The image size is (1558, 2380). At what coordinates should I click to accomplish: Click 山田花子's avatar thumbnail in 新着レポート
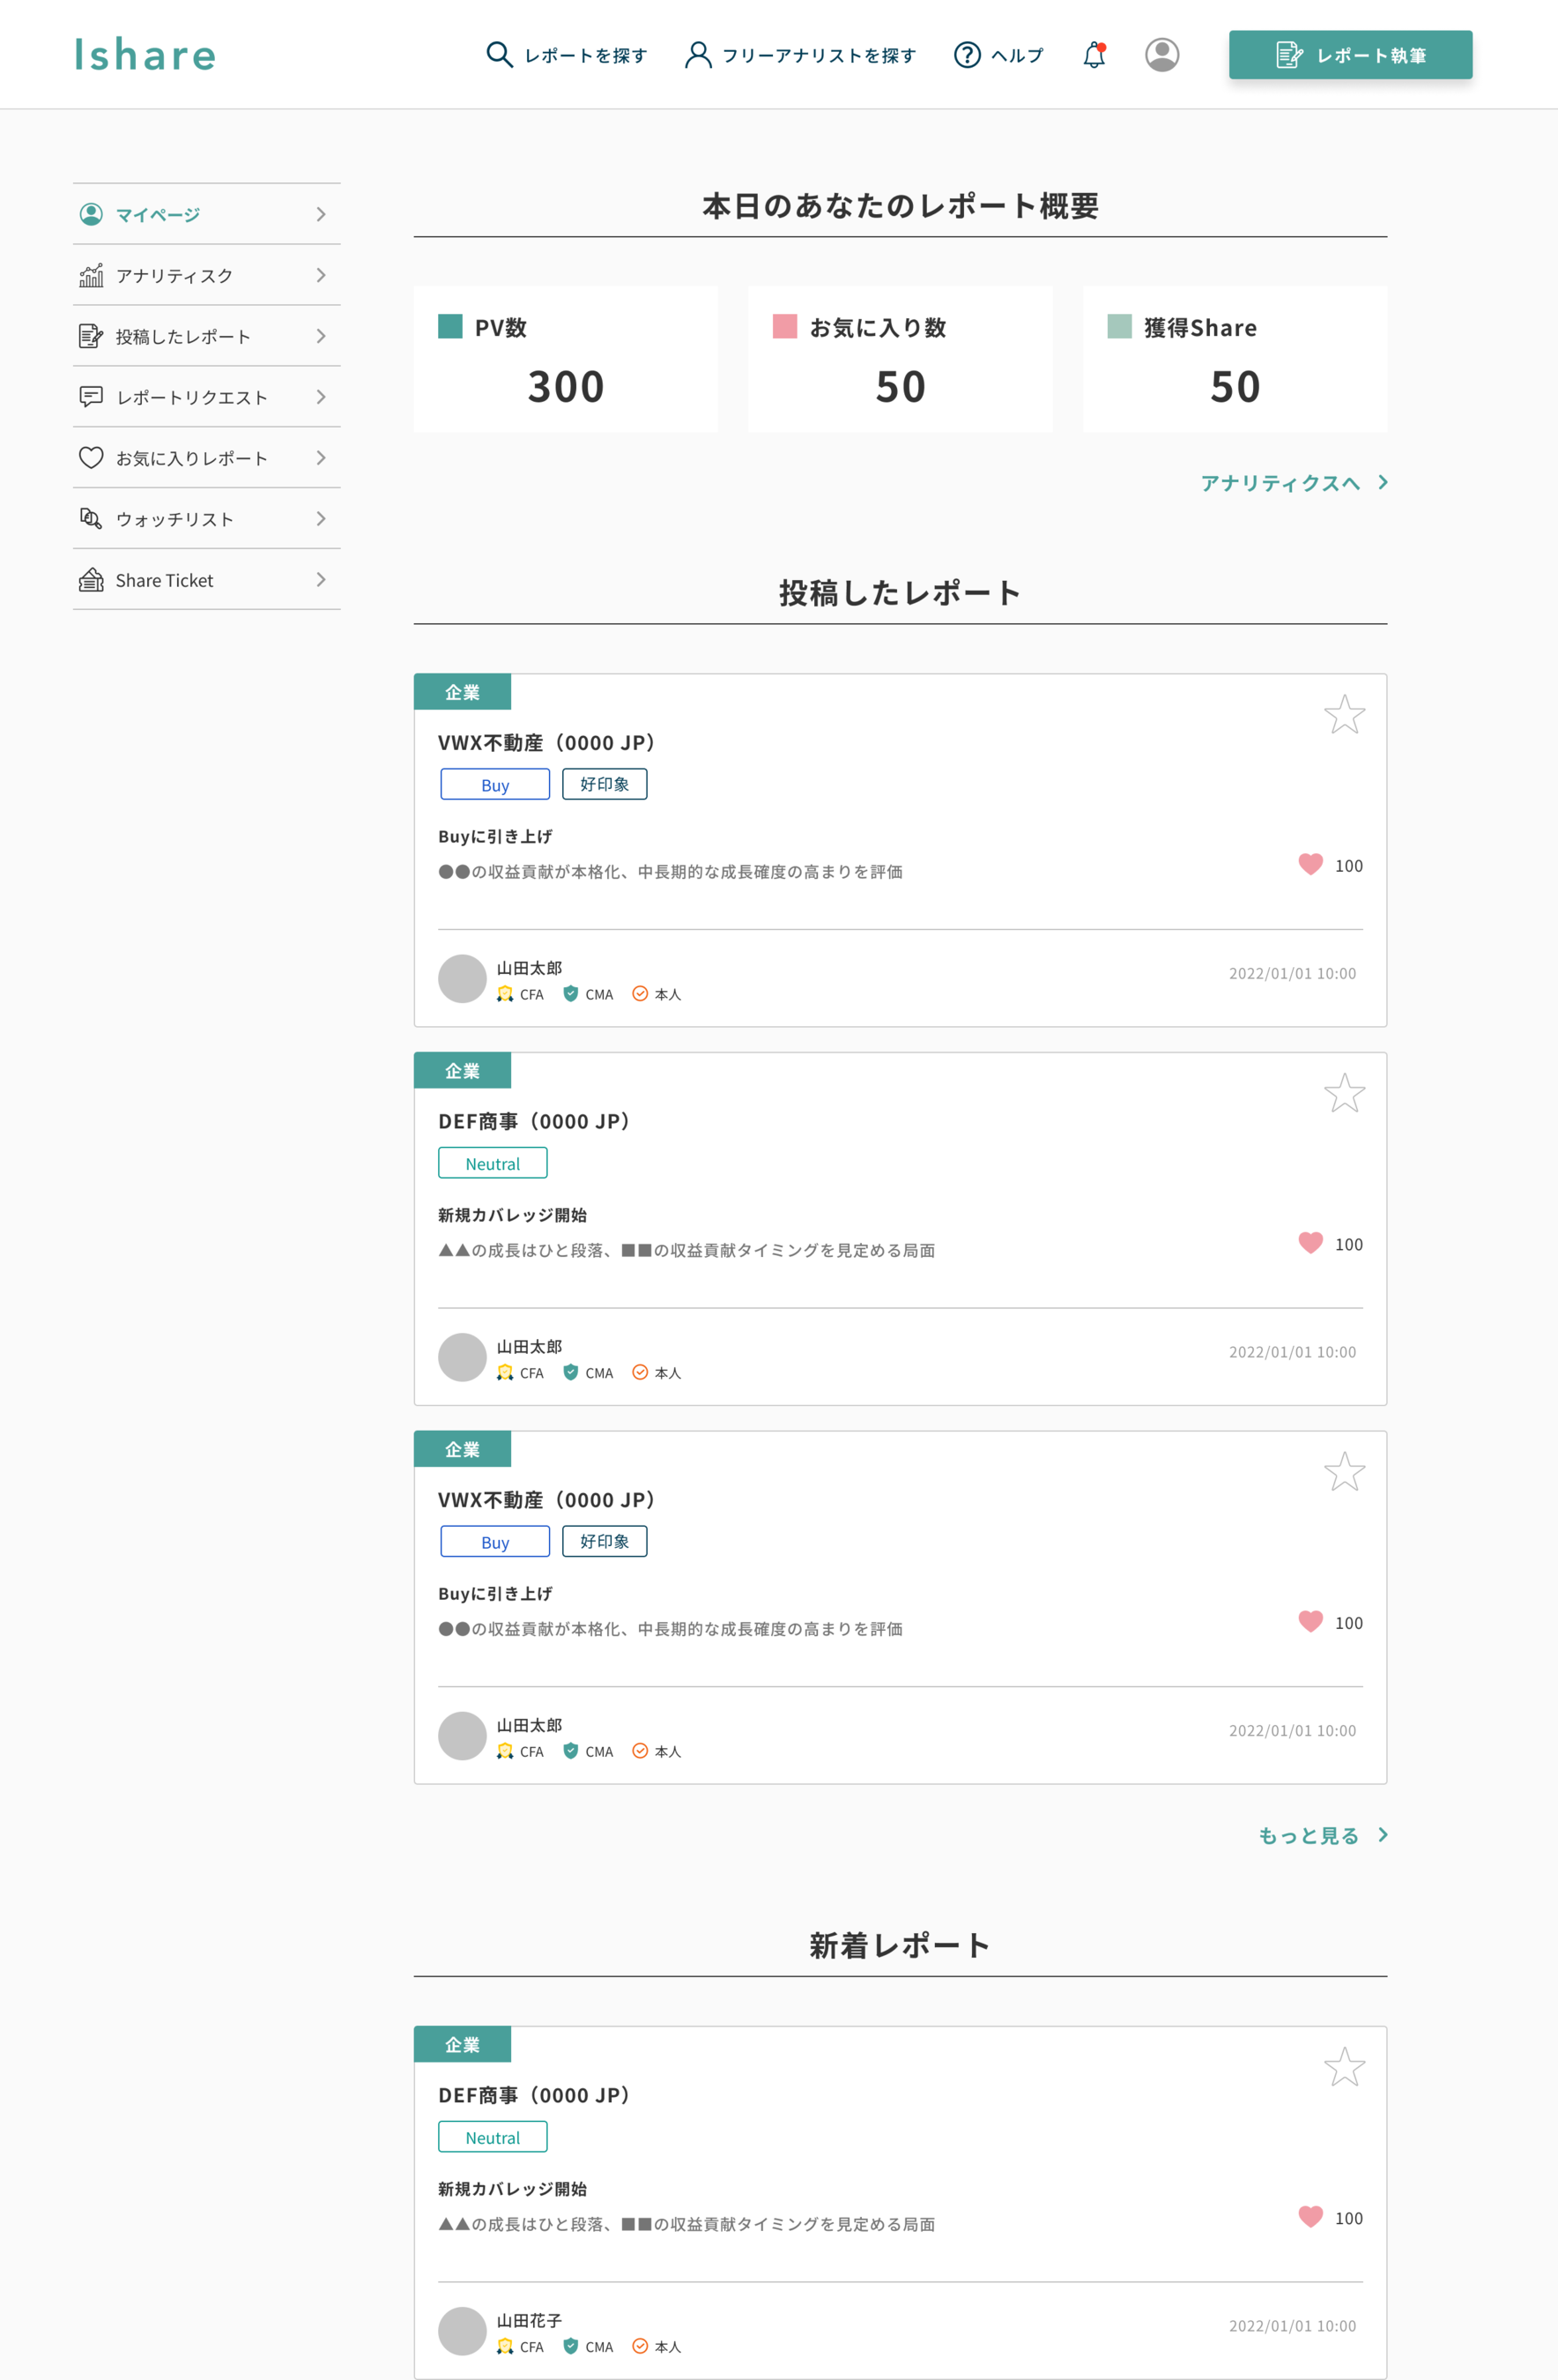click(x=462, y=2331)
